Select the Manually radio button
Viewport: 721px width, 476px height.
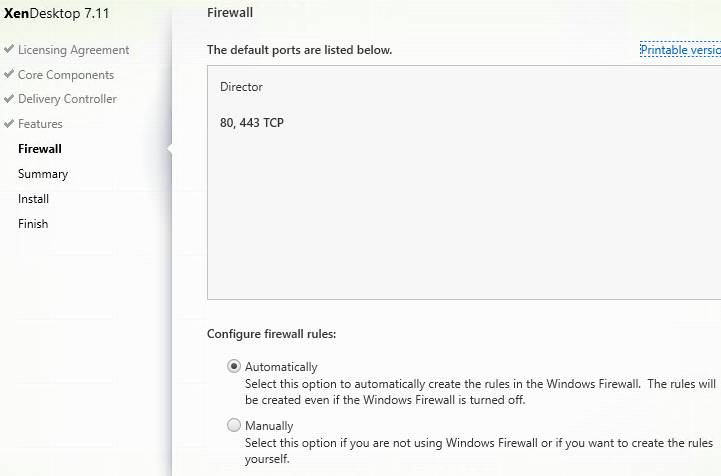(x=234, y=425)
